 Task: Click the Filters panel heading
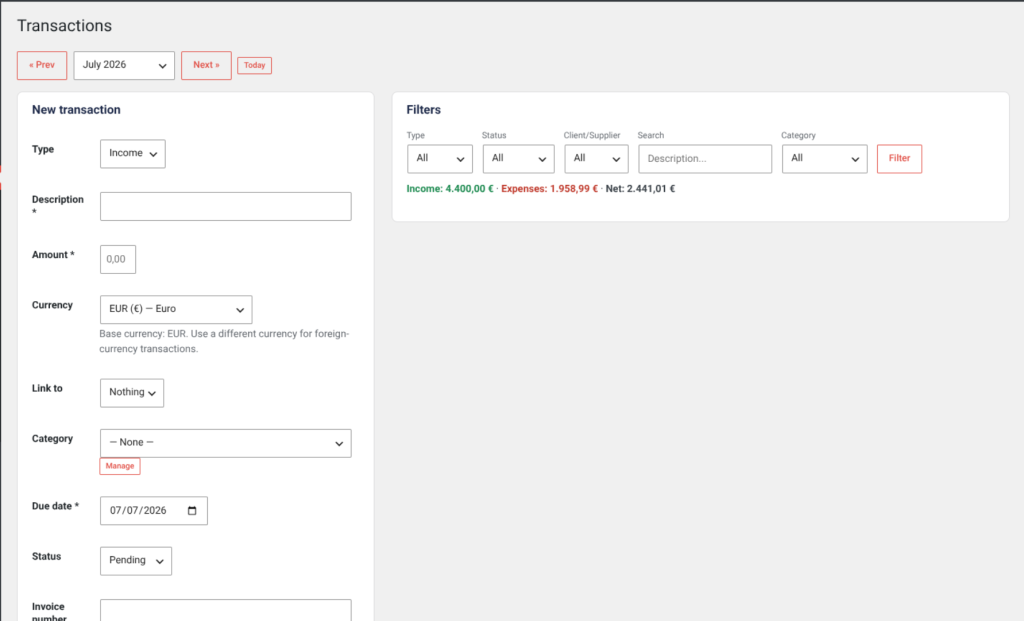tap(423, 110)
